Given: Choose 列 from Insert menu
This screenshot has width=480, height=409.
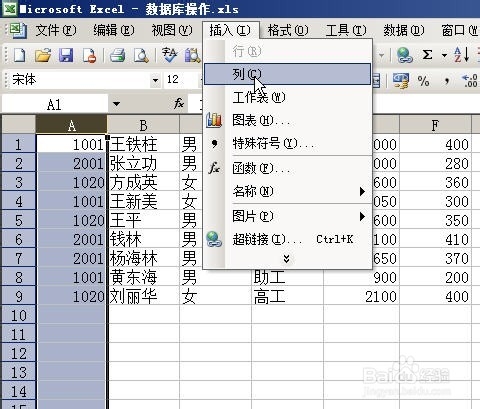Looking at the screenshot, I should point(287,74).
